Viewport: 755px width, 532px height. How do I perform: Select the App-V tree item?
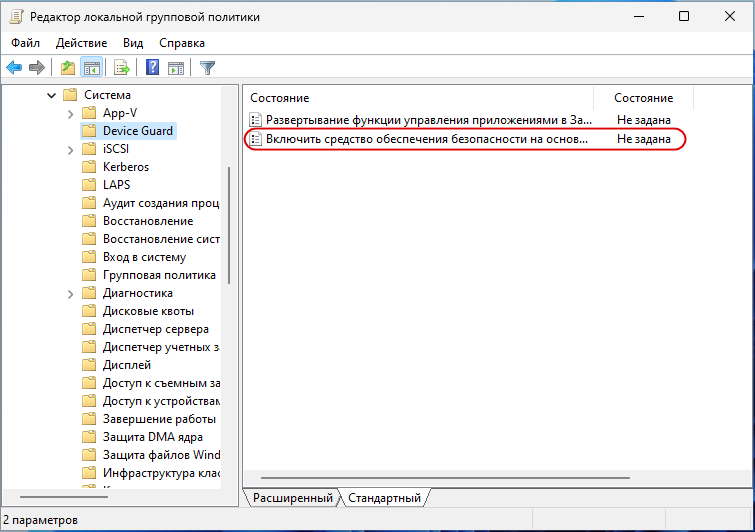(x=120, y=113)
